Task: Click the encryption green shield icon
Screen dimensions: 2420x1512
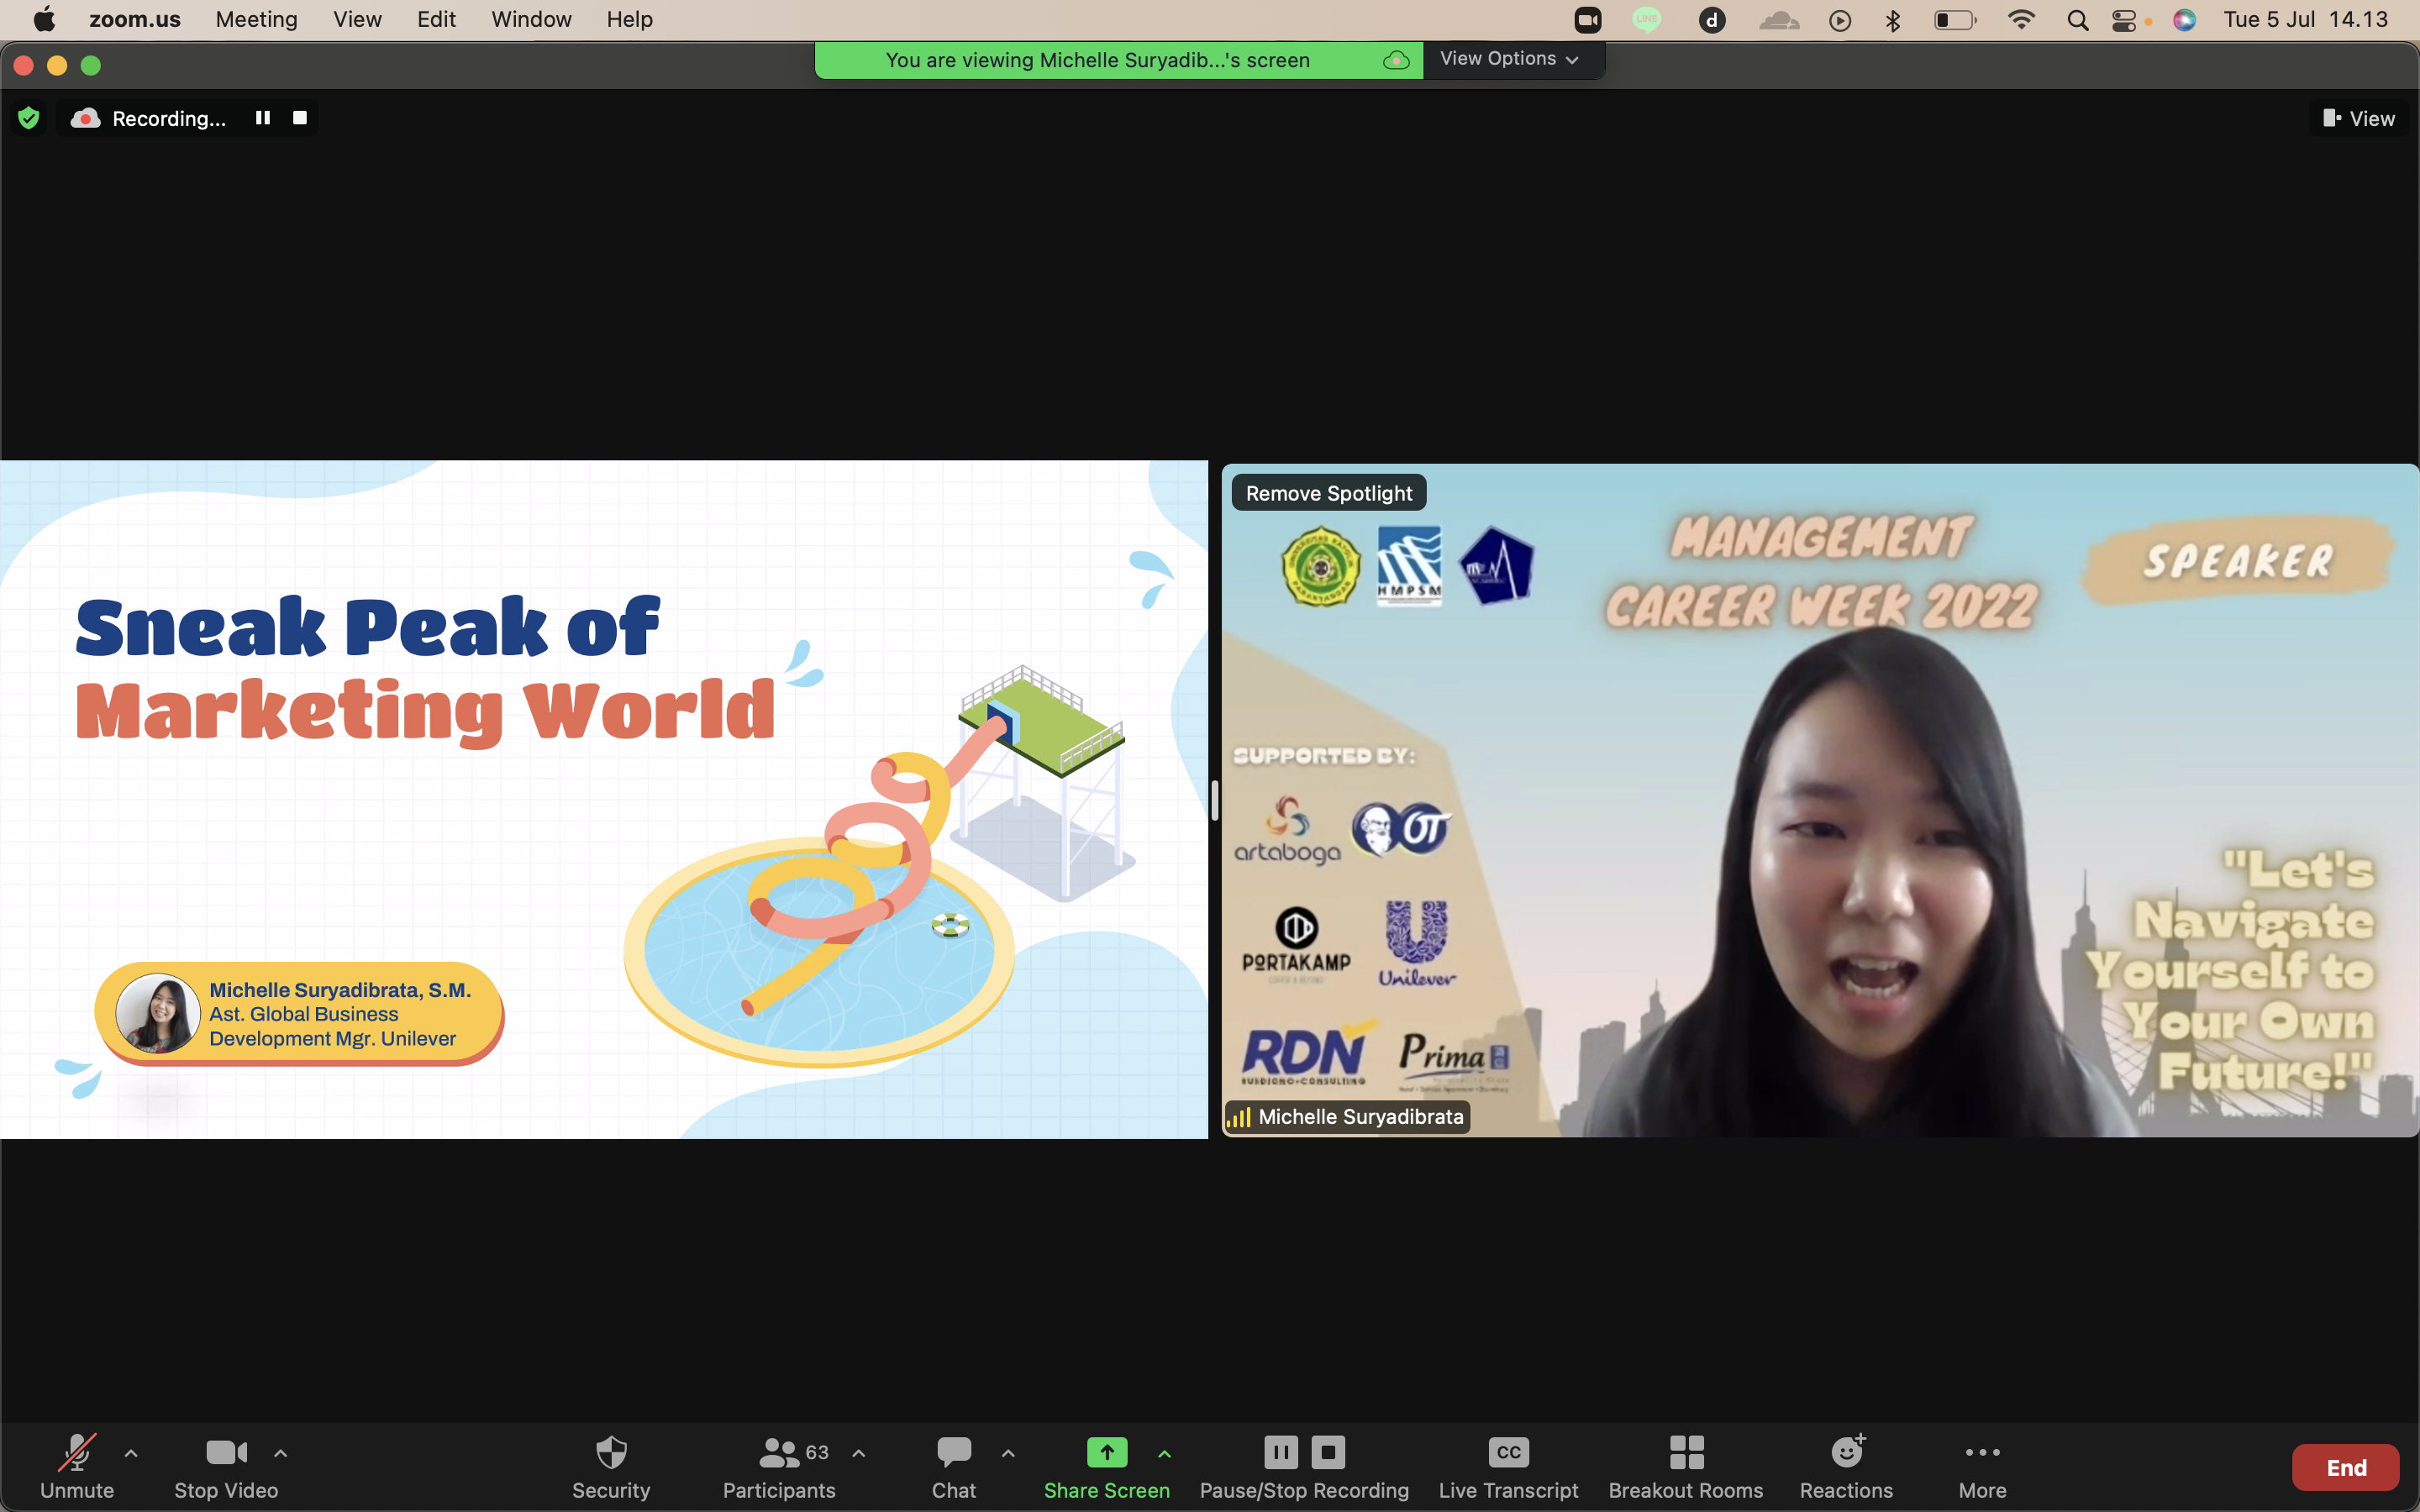Action: coord(29,118)
